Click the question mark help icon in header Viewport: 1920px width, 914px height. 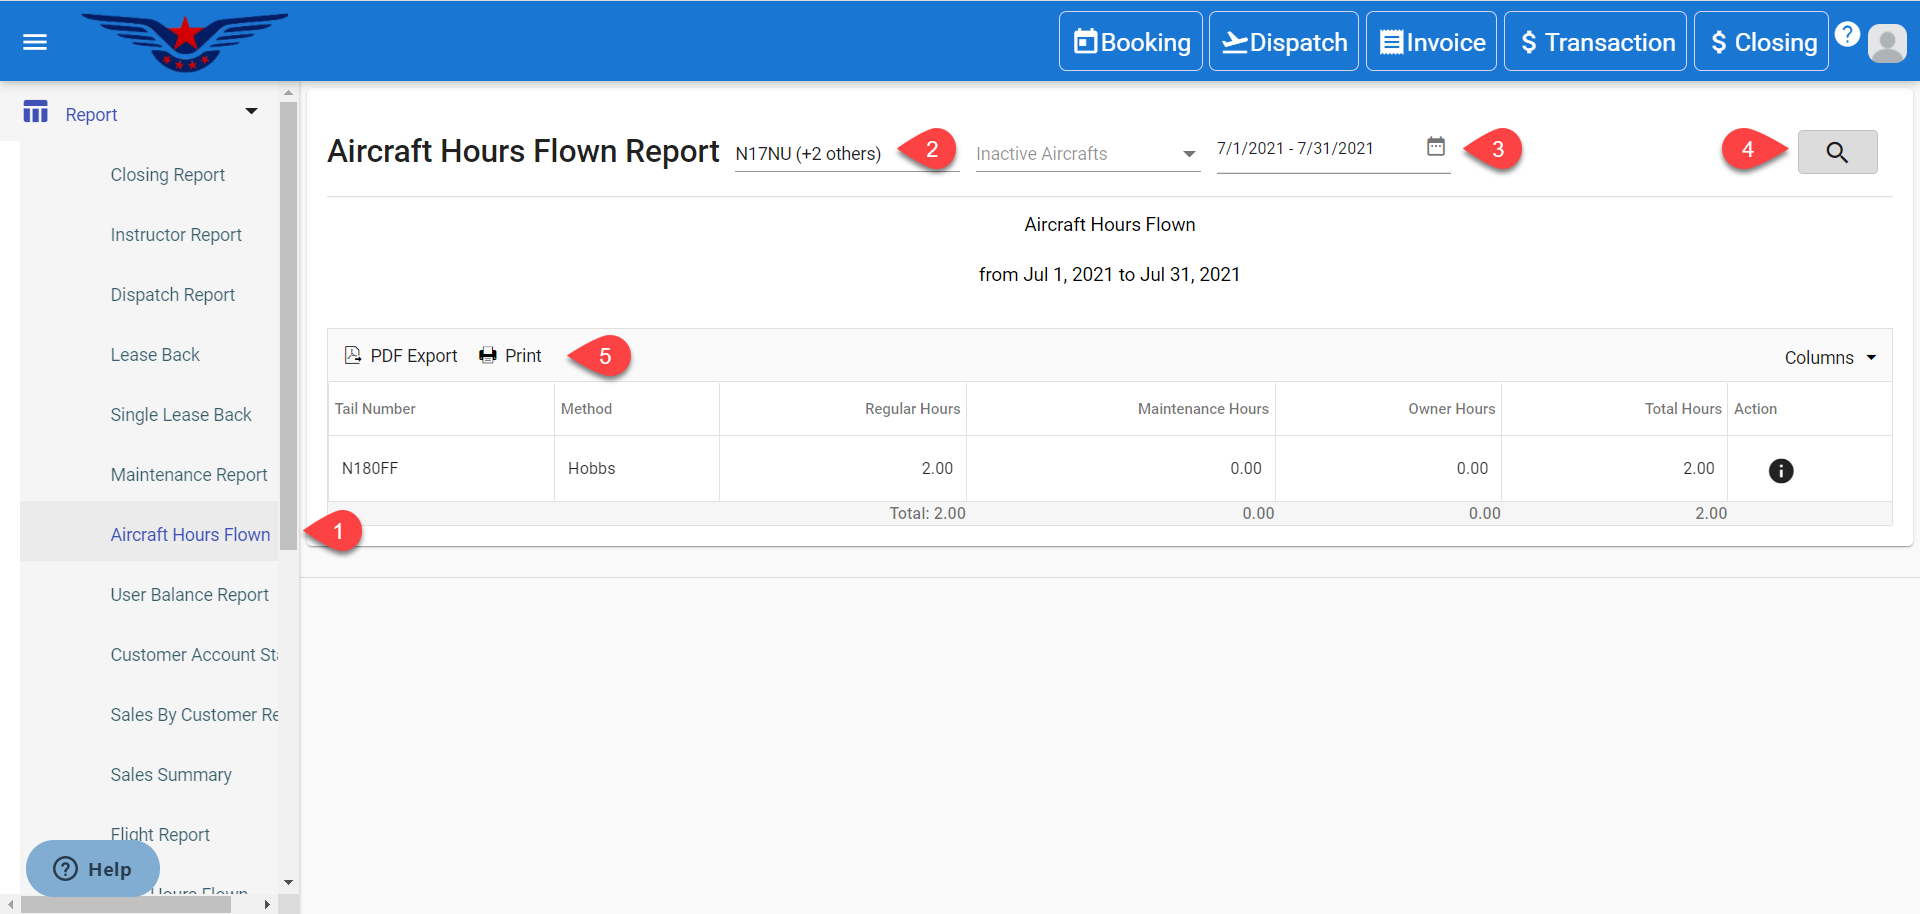click(1847, 34)
